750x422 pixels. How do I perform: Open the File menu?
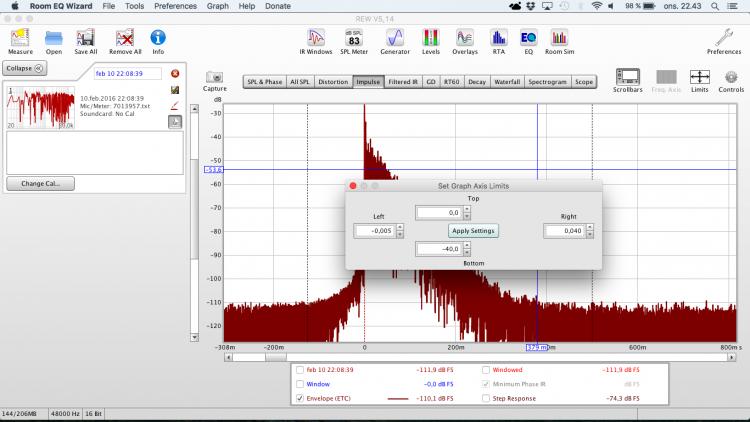109,6
